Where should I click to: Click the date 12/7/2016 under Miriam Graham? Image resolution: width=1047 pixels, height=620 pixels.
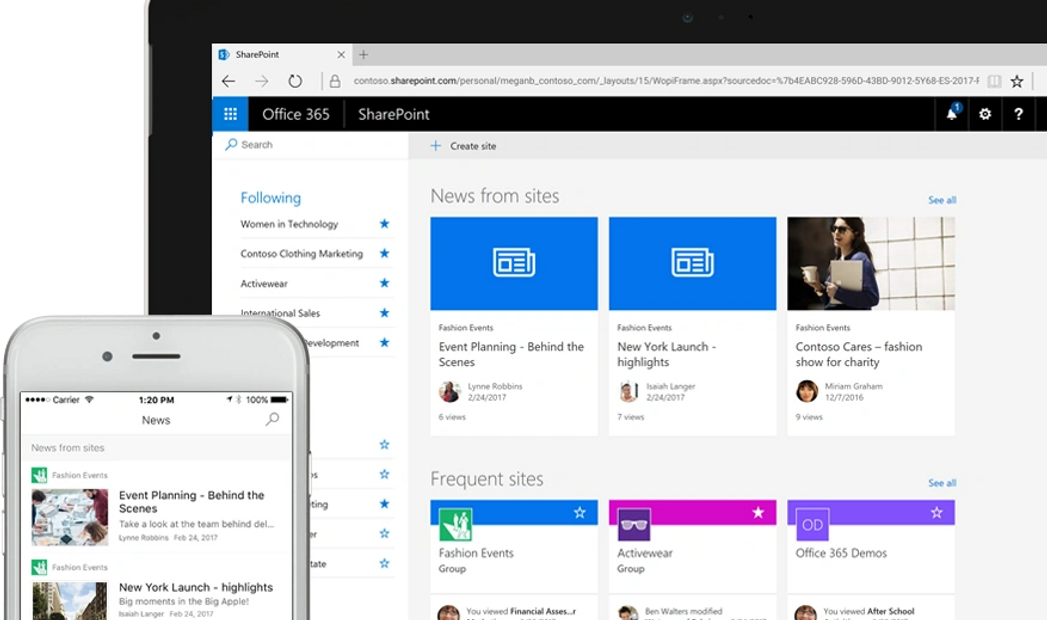click(844, 398)
